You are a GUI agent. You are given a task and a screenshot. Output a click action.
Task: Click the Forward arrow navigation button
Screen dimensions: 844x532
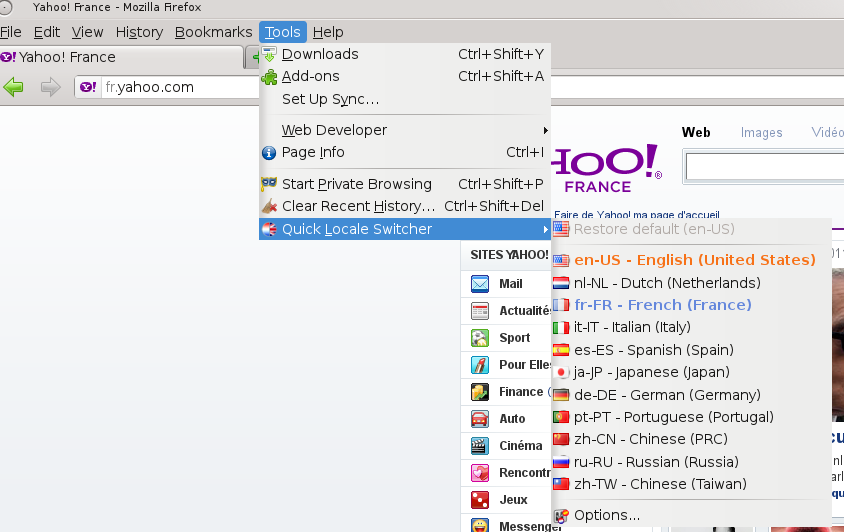point(50,87)
